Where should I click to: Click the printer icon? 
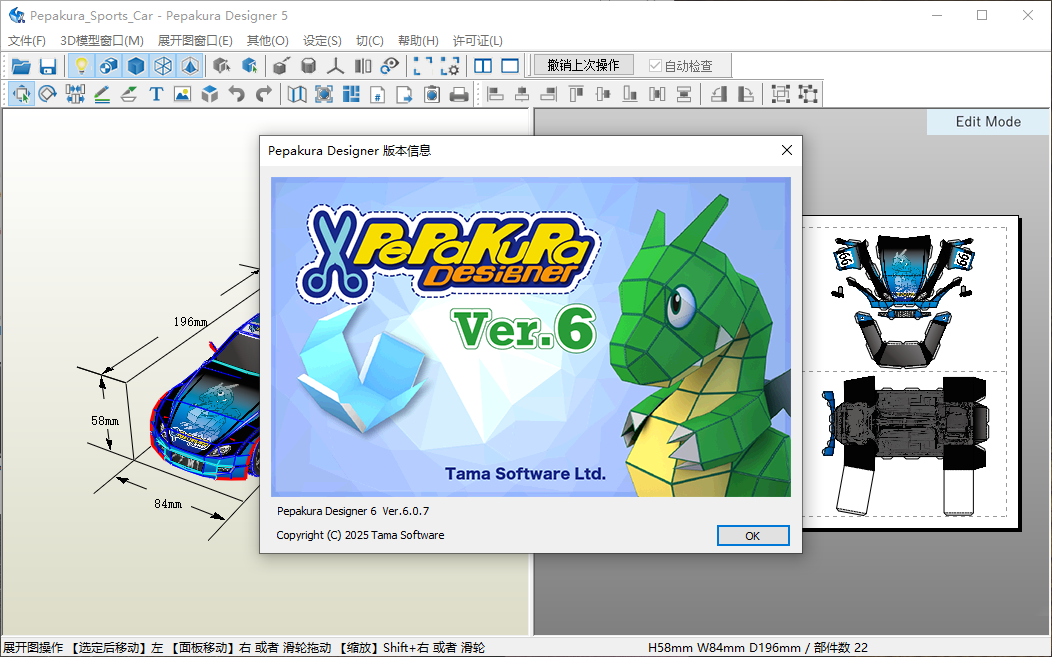459,94
